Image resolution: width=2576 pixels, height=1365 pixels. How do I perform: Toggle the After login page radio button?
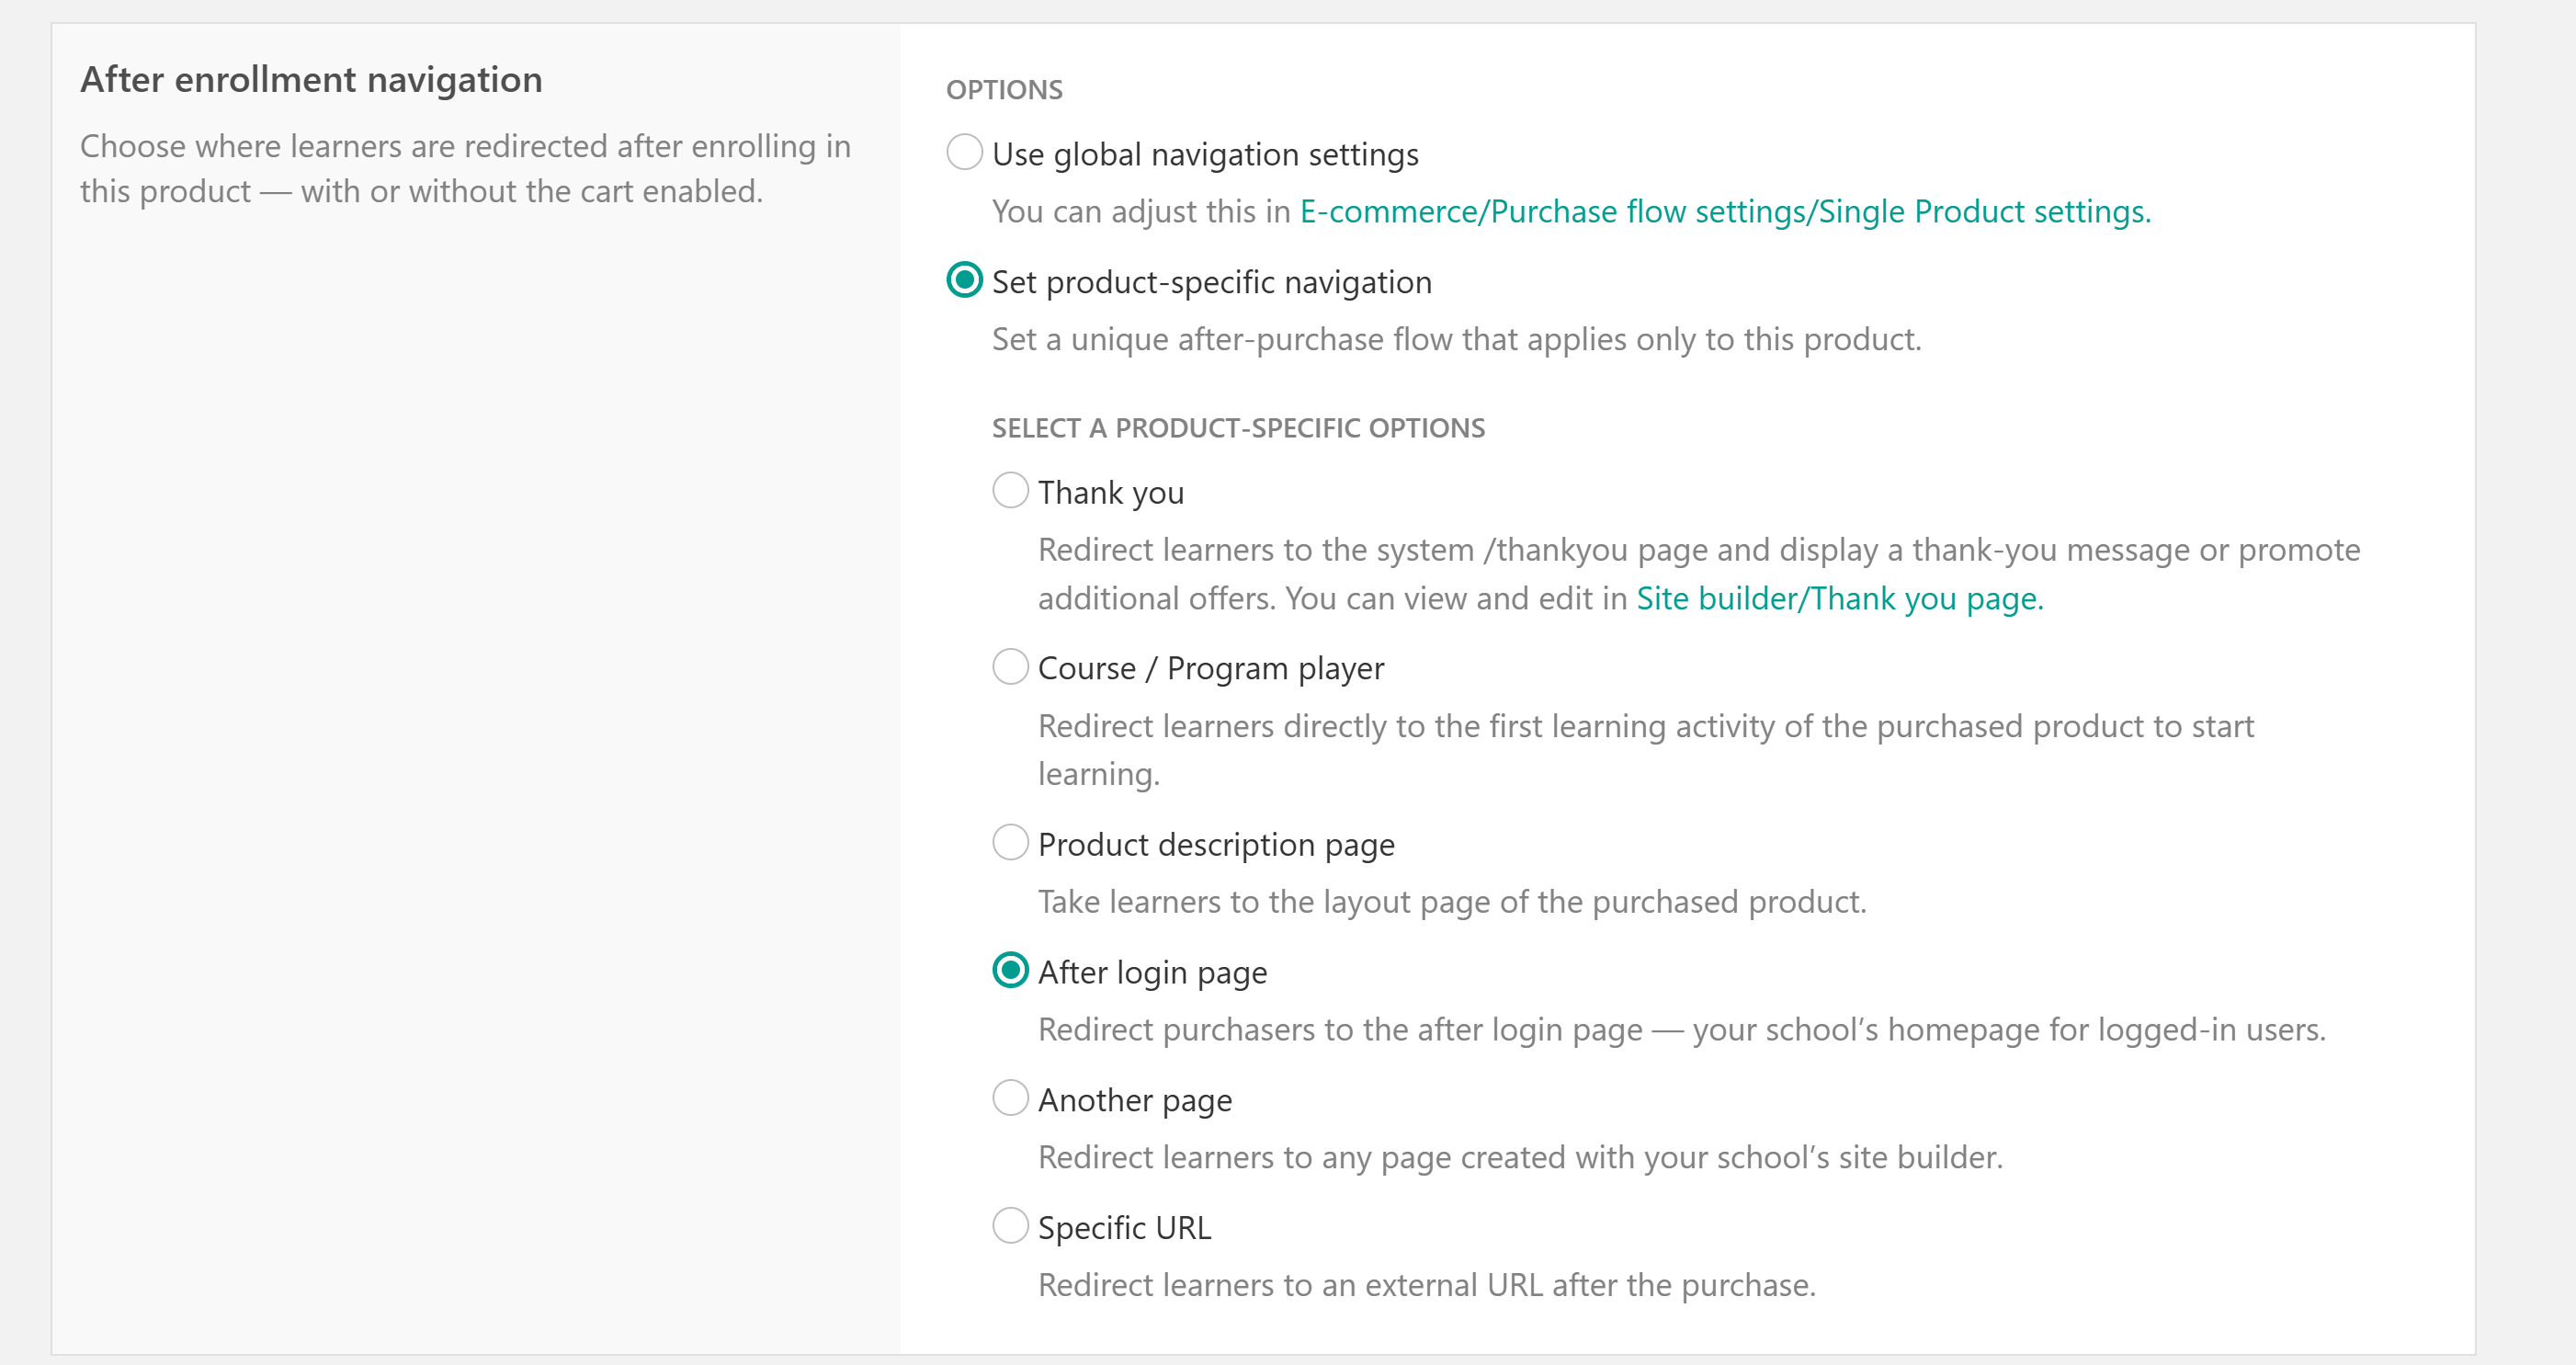pyautogui.click(x=1010, y=971)
